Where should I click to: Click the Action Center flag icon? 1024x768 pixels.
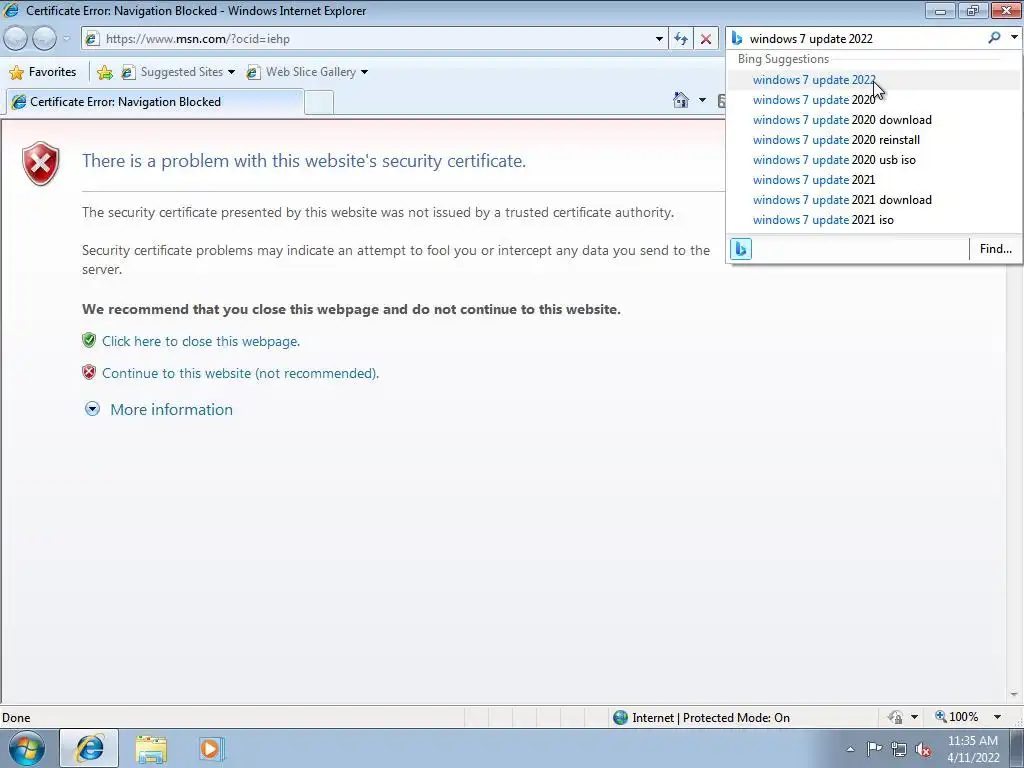point(874,749)
